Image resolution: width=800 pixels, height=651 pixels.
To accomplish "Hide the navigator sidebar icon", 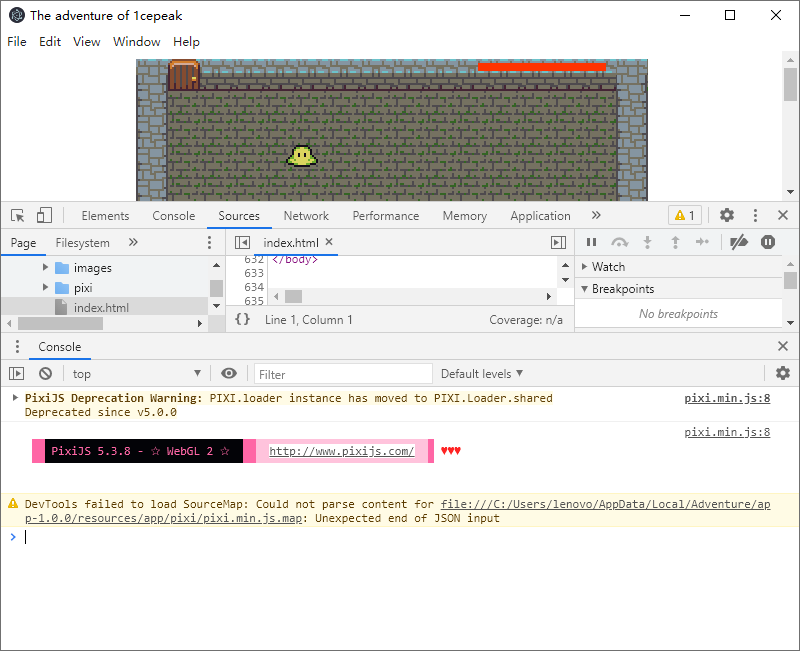I will click(x=242, y=242).
